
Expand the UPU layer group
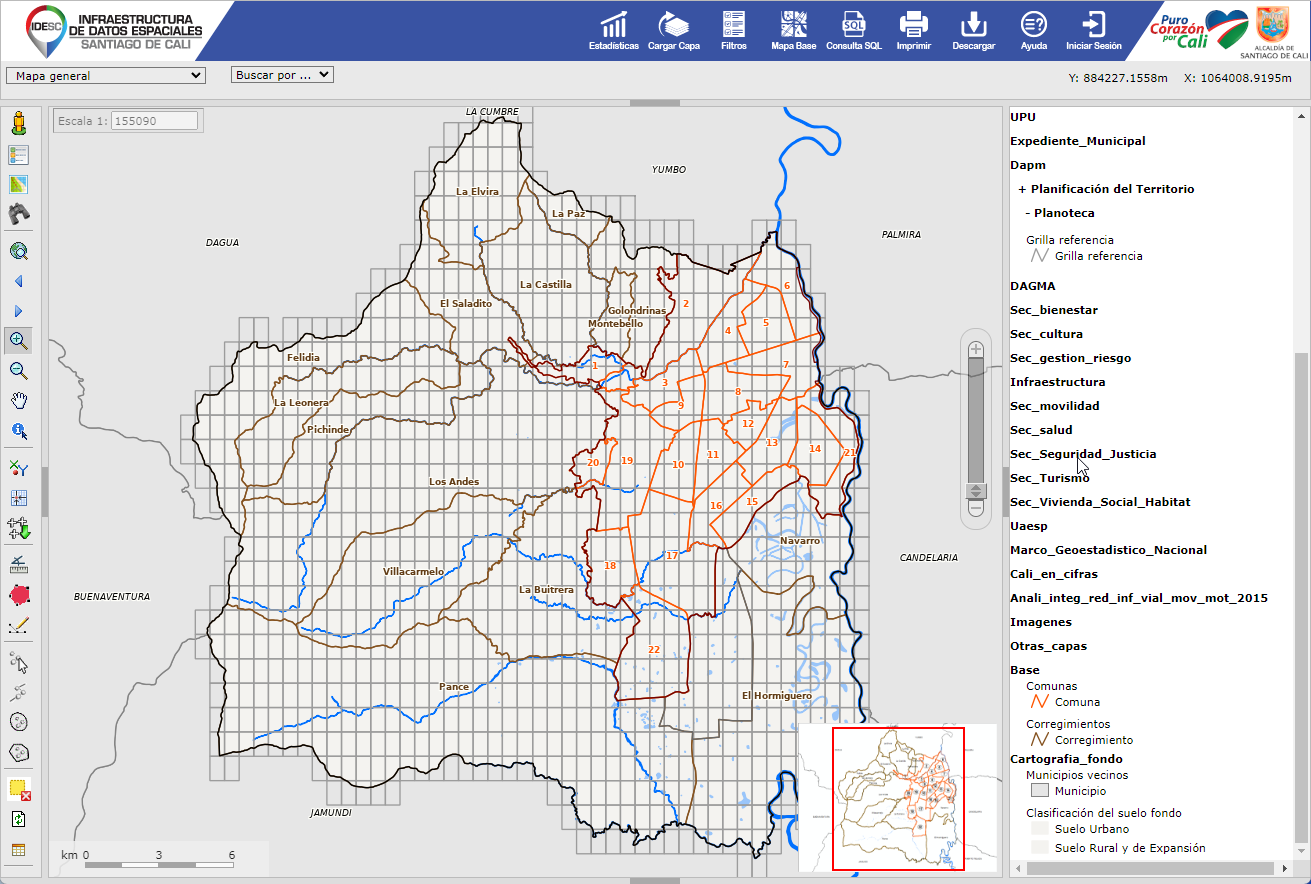[1023, 117]
